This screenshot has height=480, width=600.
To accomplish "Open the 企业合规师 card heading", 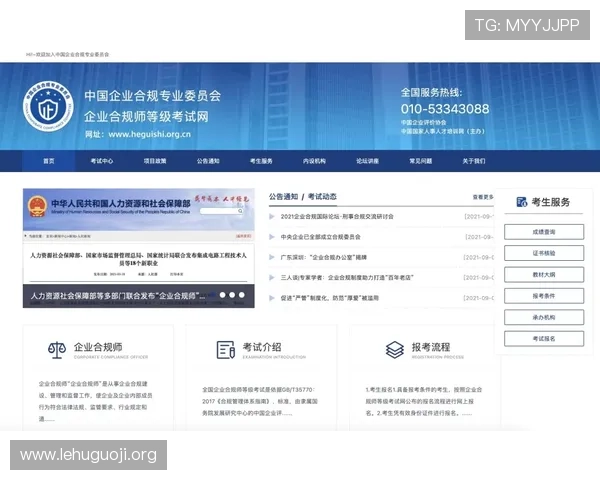I will (98, 347).
